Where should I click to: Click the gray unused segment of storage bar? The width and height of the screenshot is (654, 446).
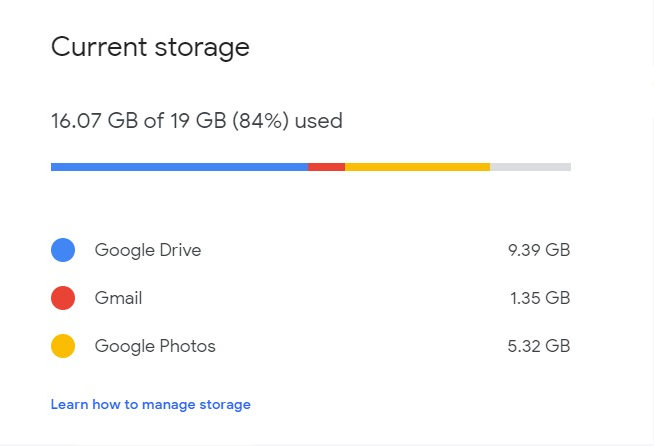click(531, 167)
